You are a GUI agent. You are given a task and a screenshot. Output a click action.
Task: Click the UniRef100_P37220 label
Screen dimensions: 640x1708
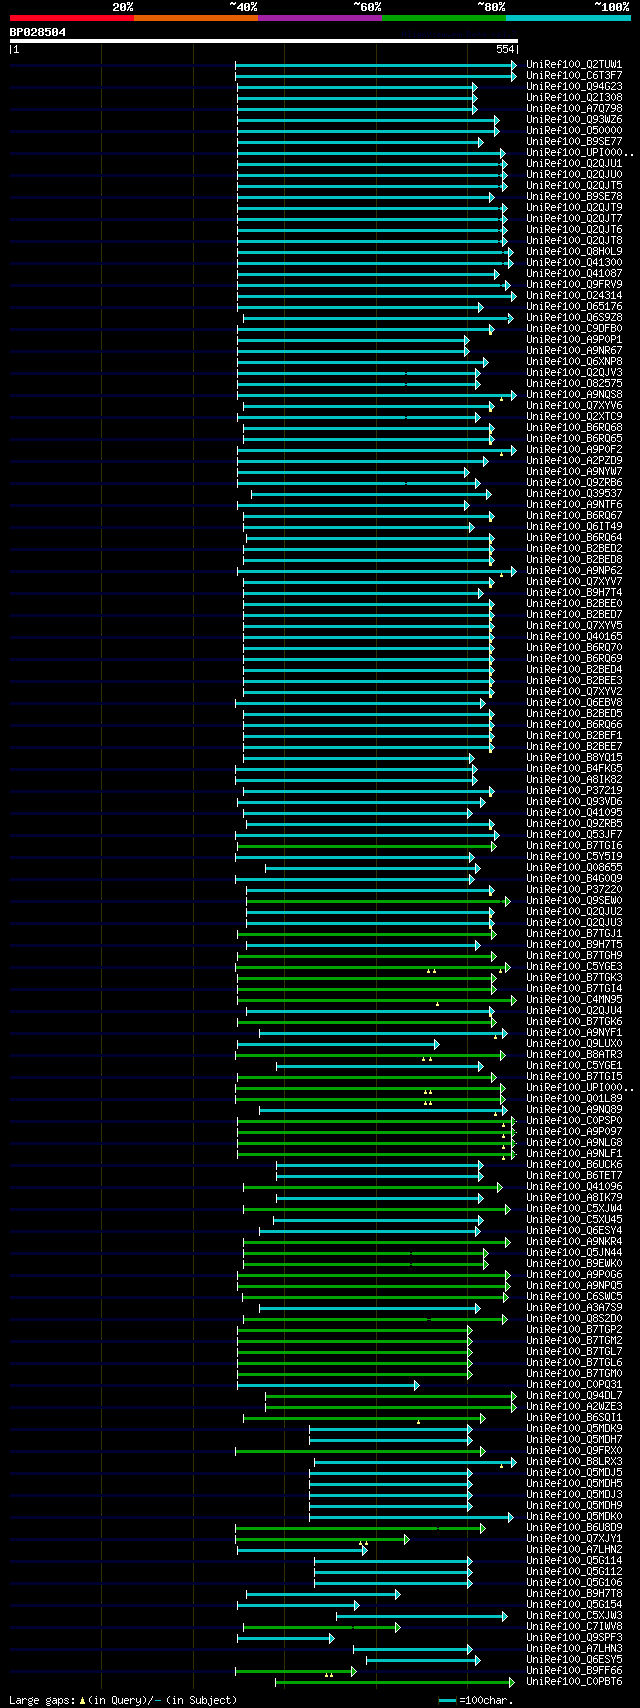574,889
